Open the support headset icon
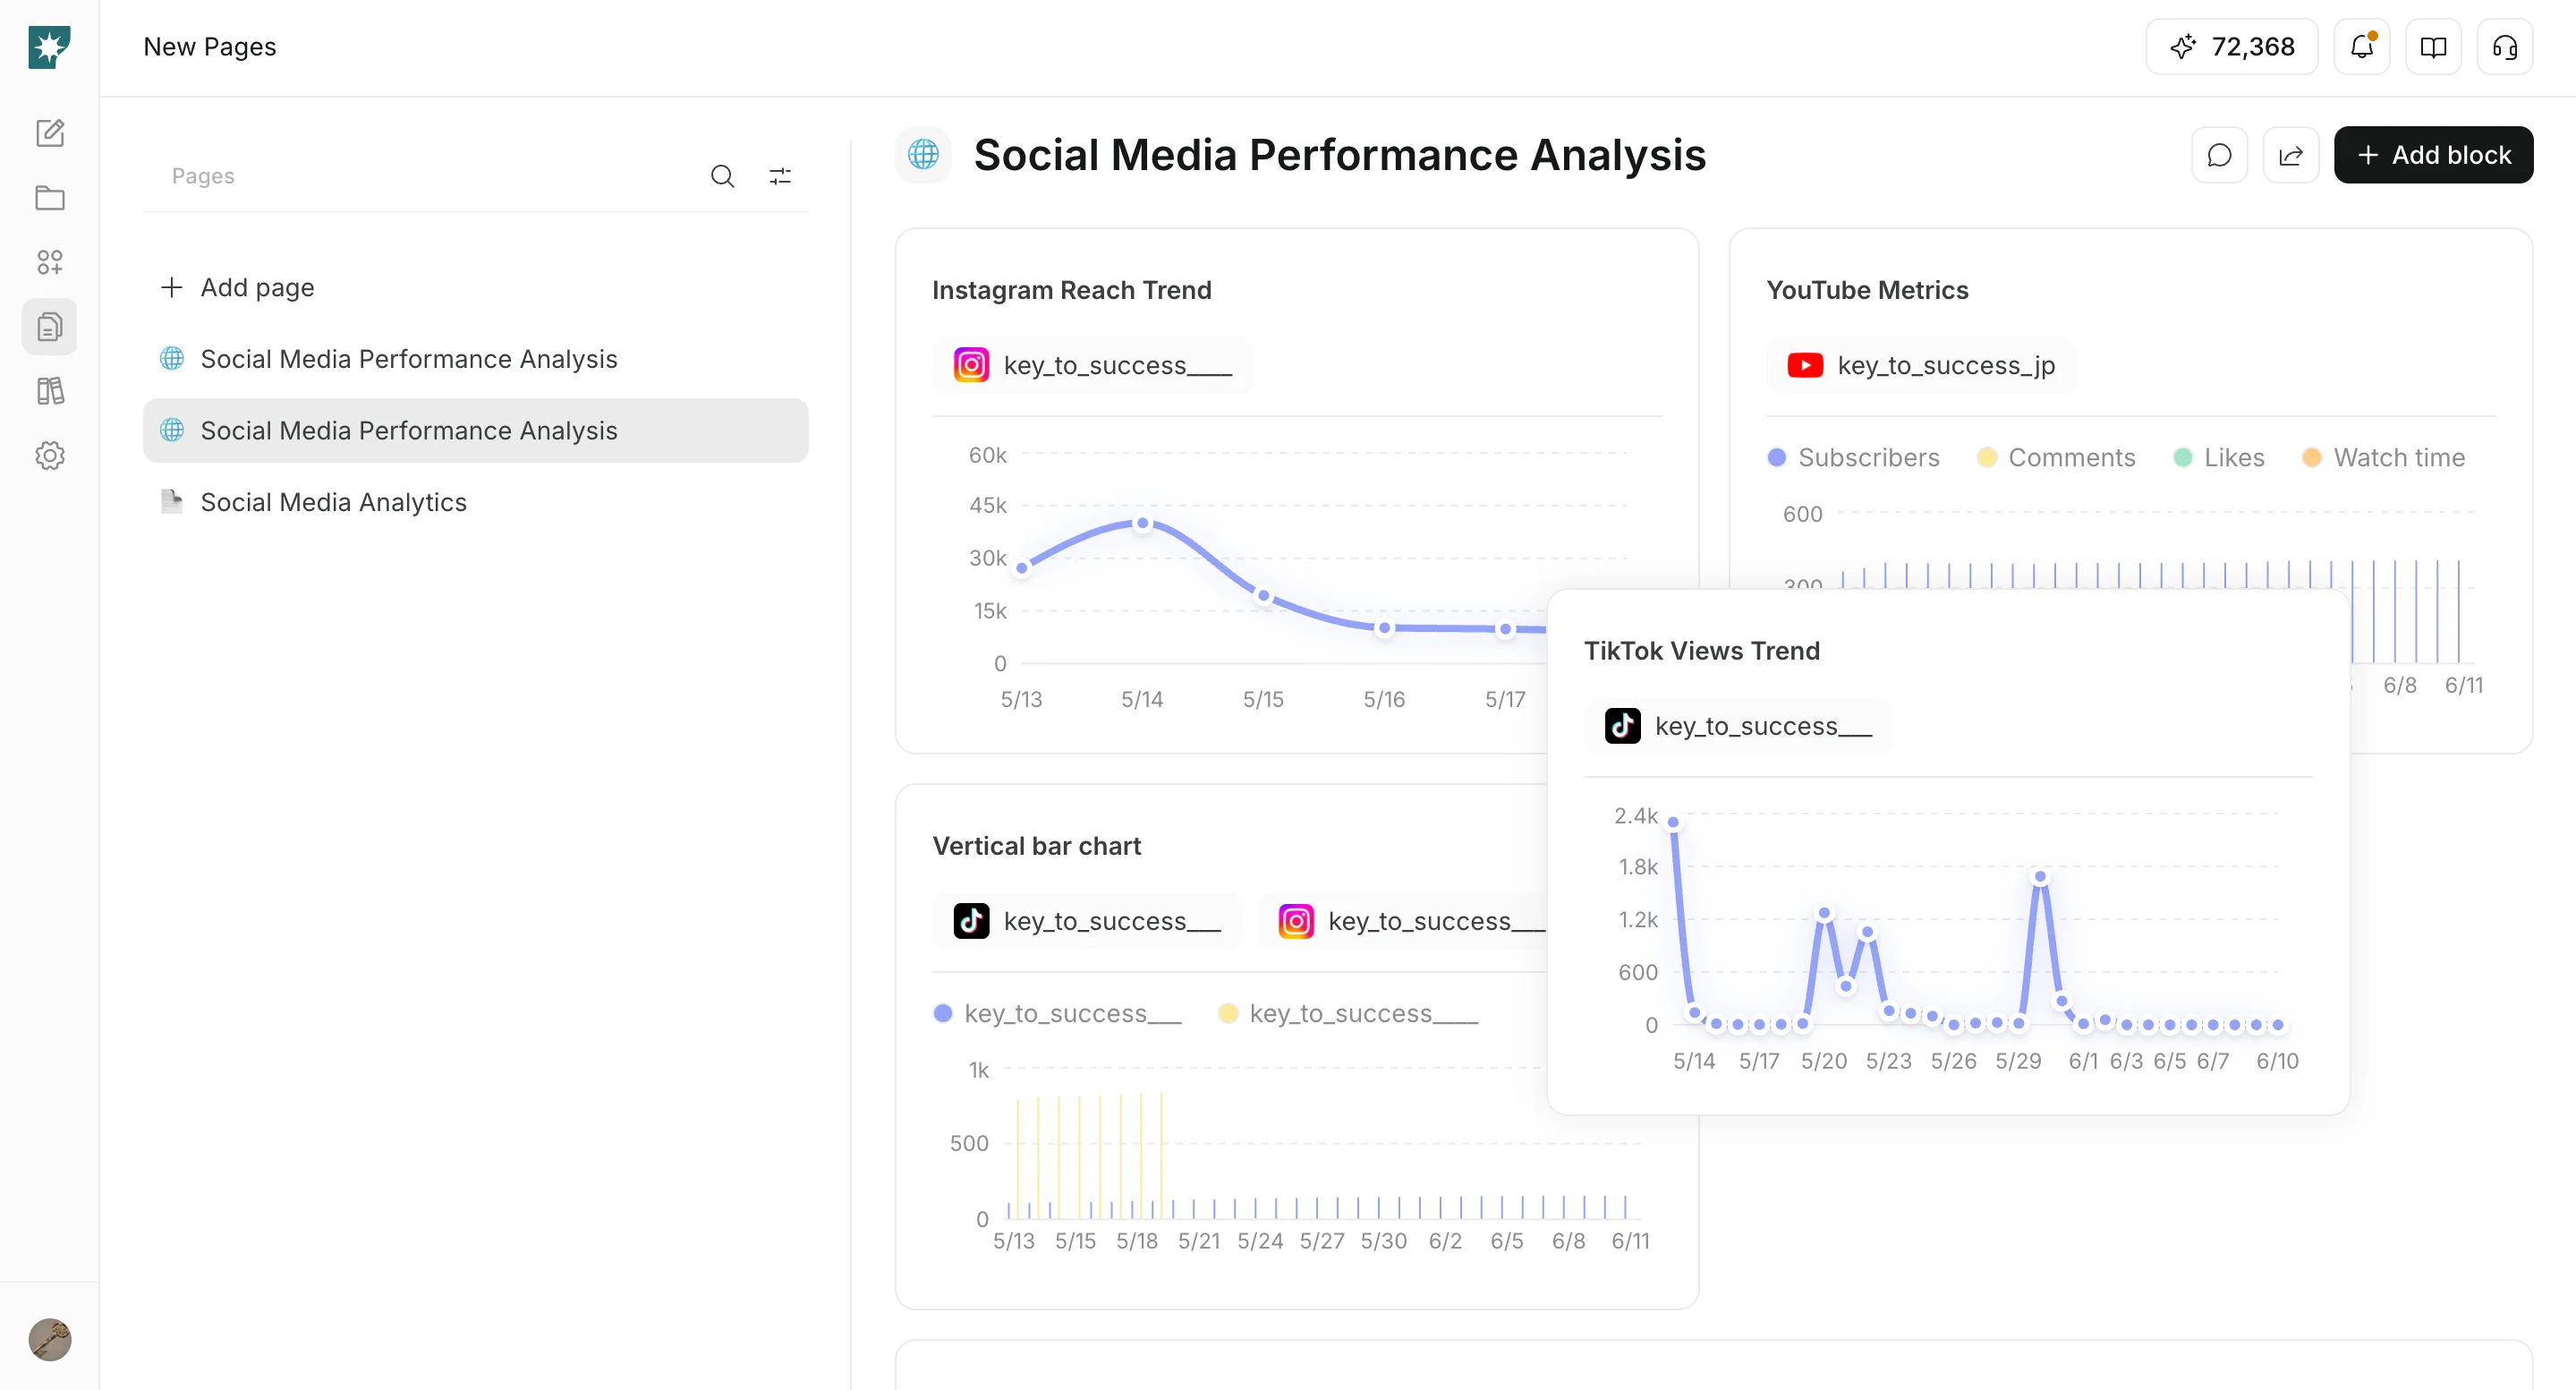This screenshot has width=2576, height=1390. tap(2505, 47)
